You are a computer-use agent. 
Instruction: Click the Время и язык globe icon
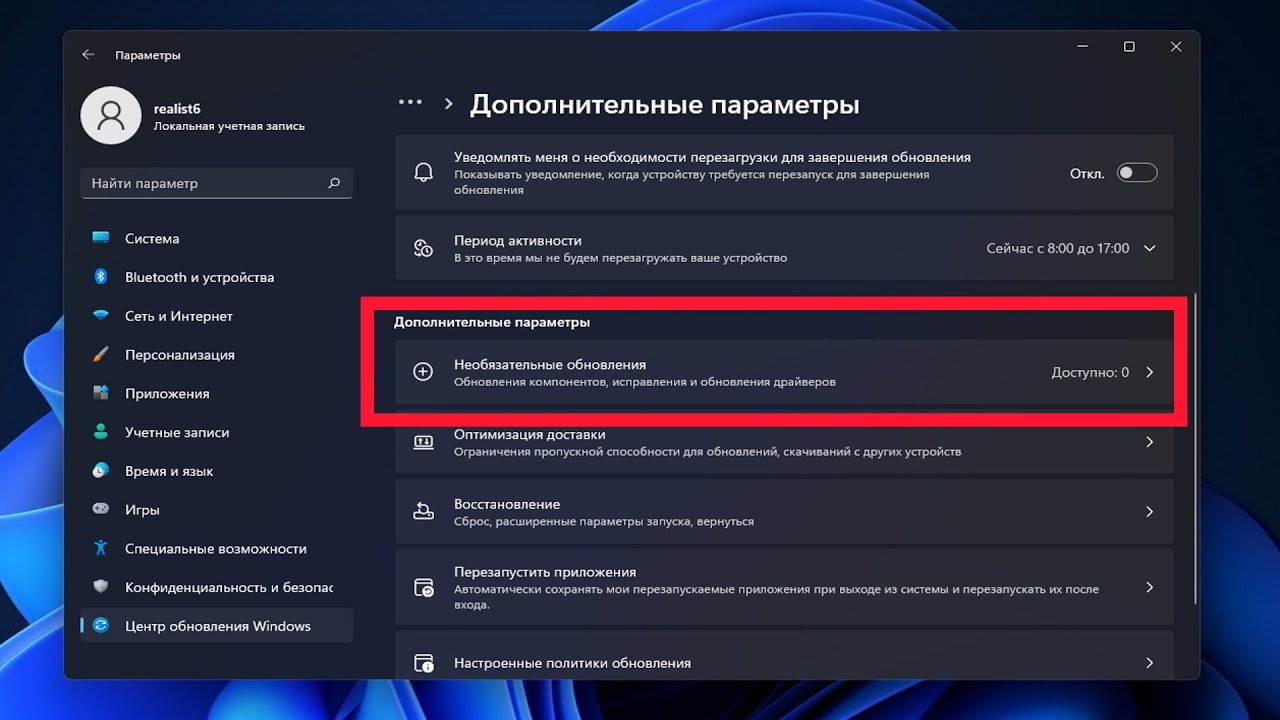click(x=100, y=470)
